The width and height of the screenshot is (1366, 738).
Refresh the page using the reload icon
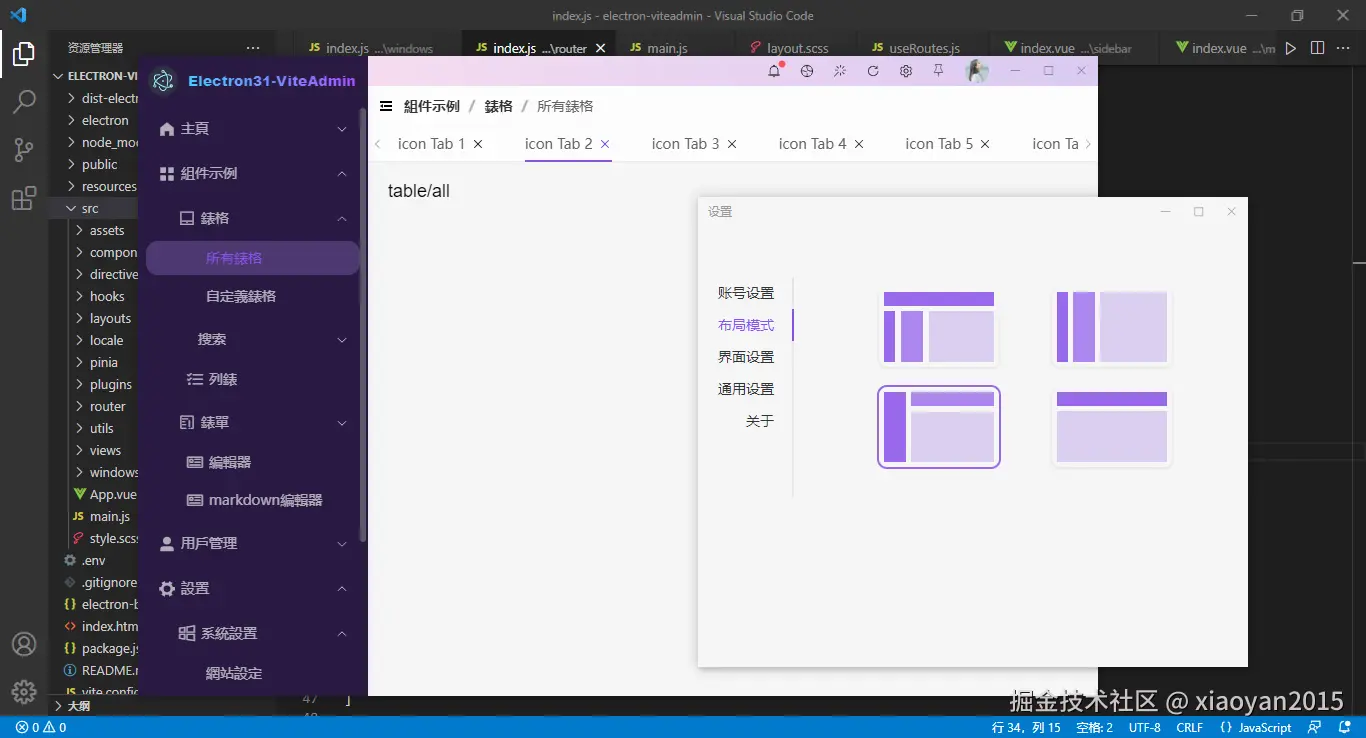(x=873, y=71)
